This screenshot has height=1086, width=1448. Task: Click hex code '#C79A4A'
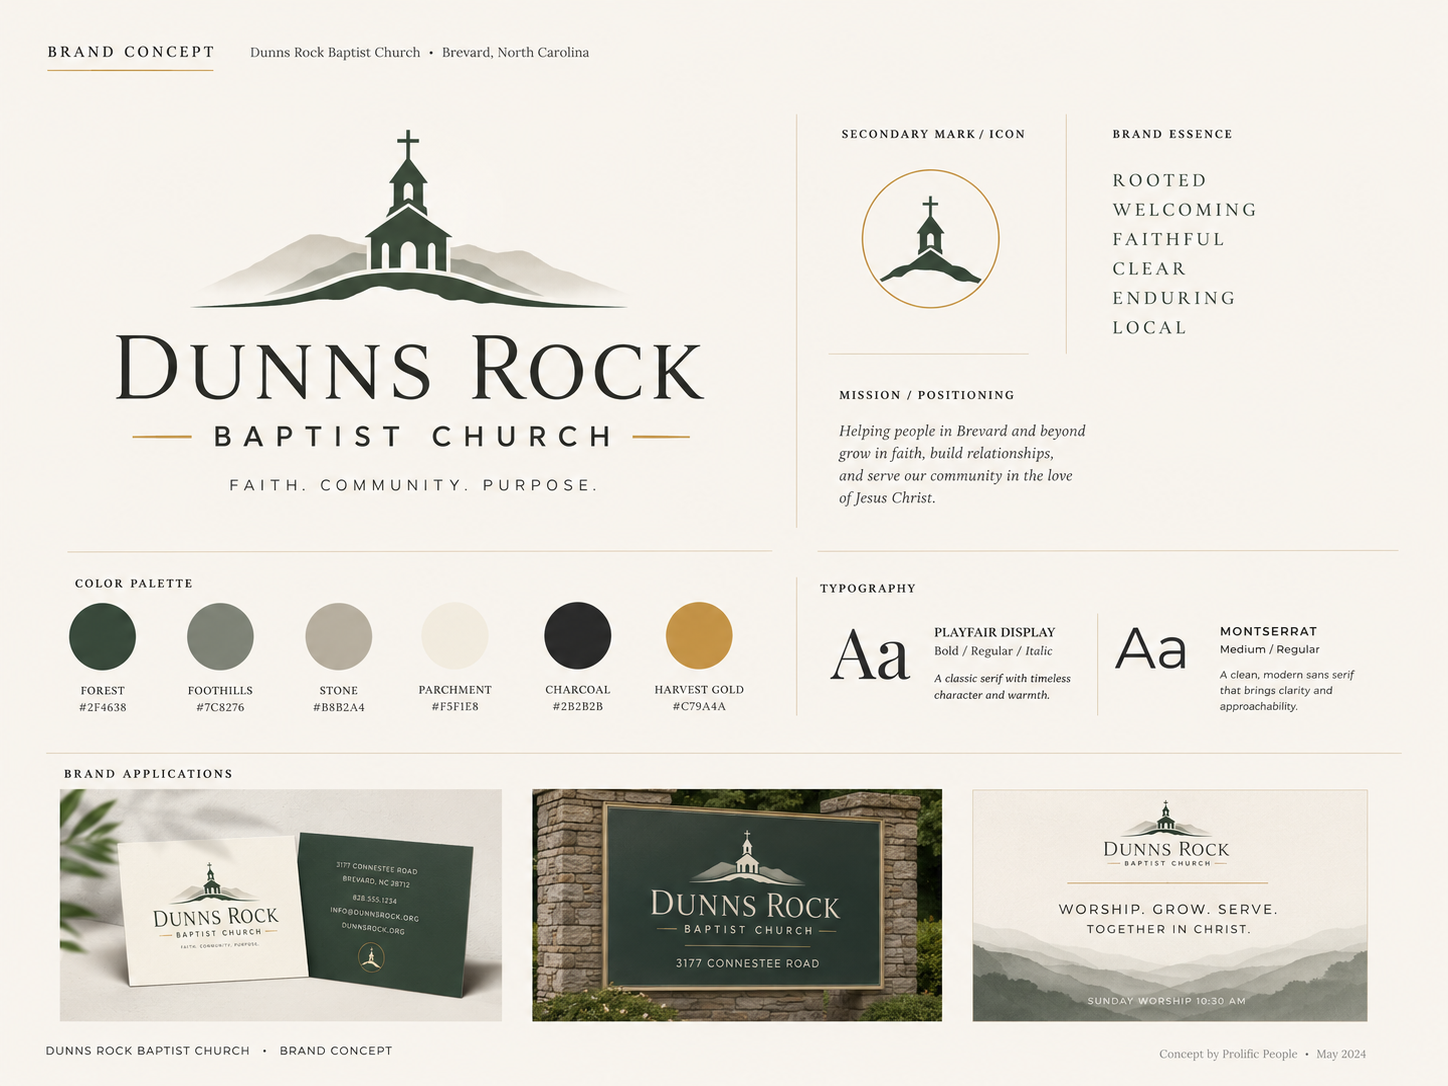pos(699,706)
